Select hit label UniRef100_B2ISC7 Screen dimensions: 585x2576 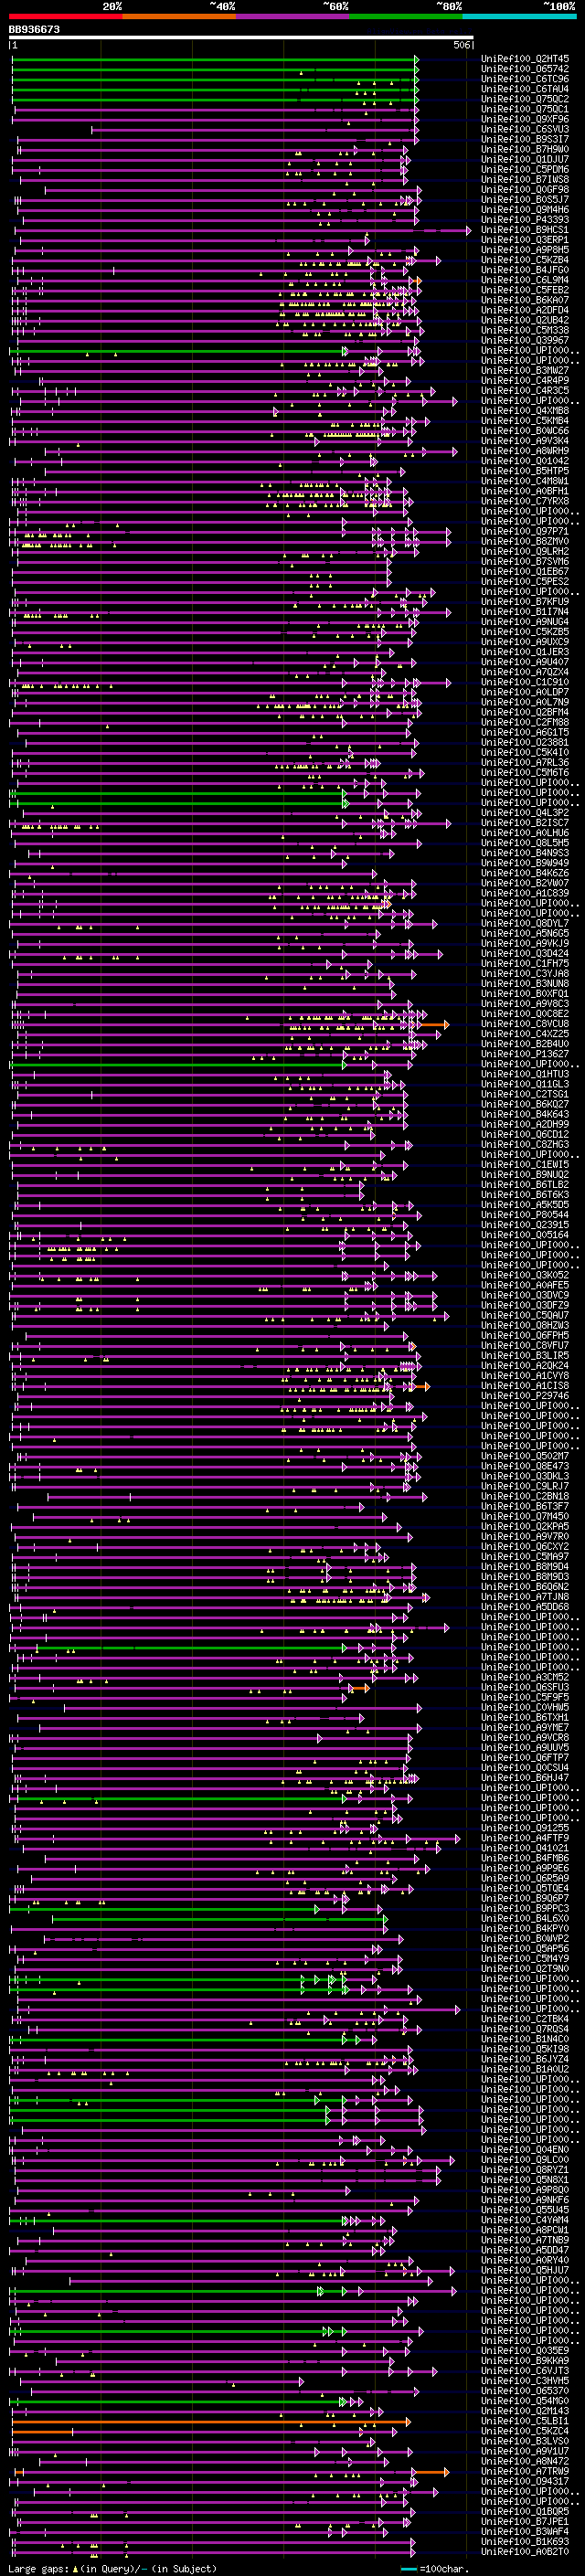(x=525, y=823)
